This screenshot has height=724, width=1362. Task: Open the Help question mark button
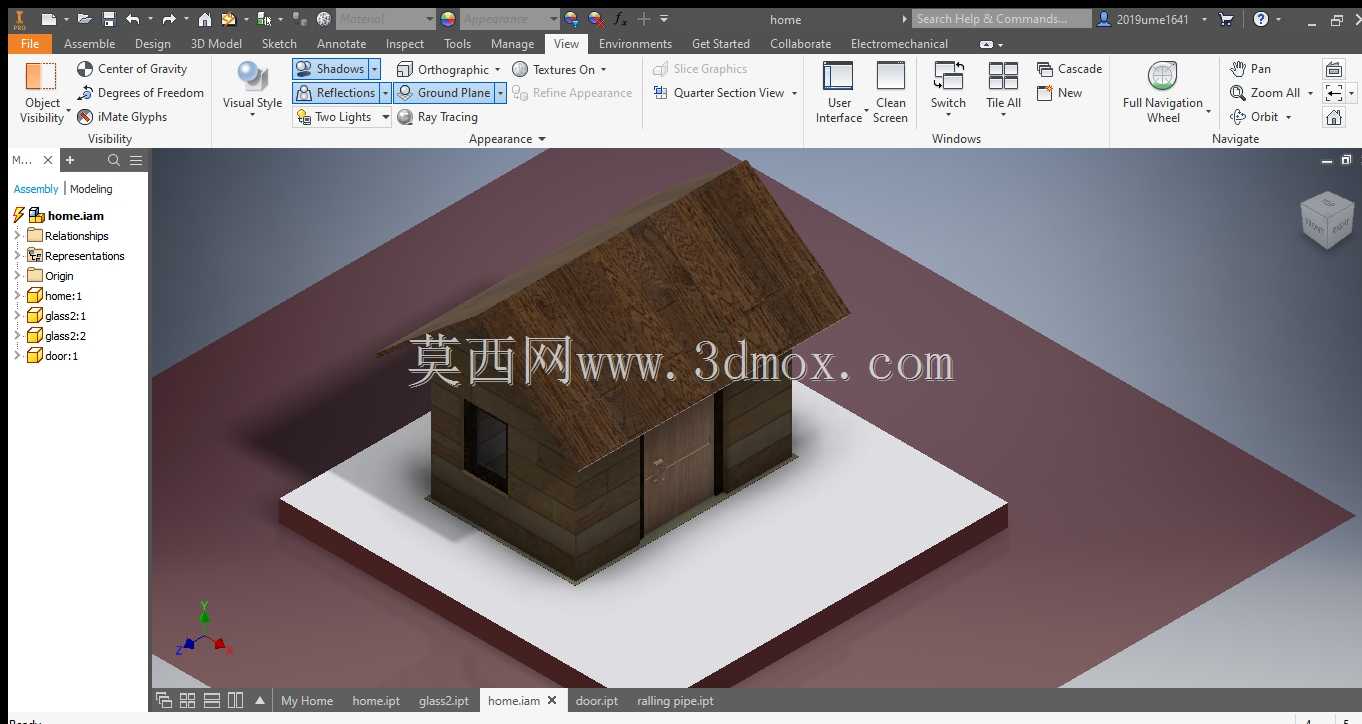1261,19
